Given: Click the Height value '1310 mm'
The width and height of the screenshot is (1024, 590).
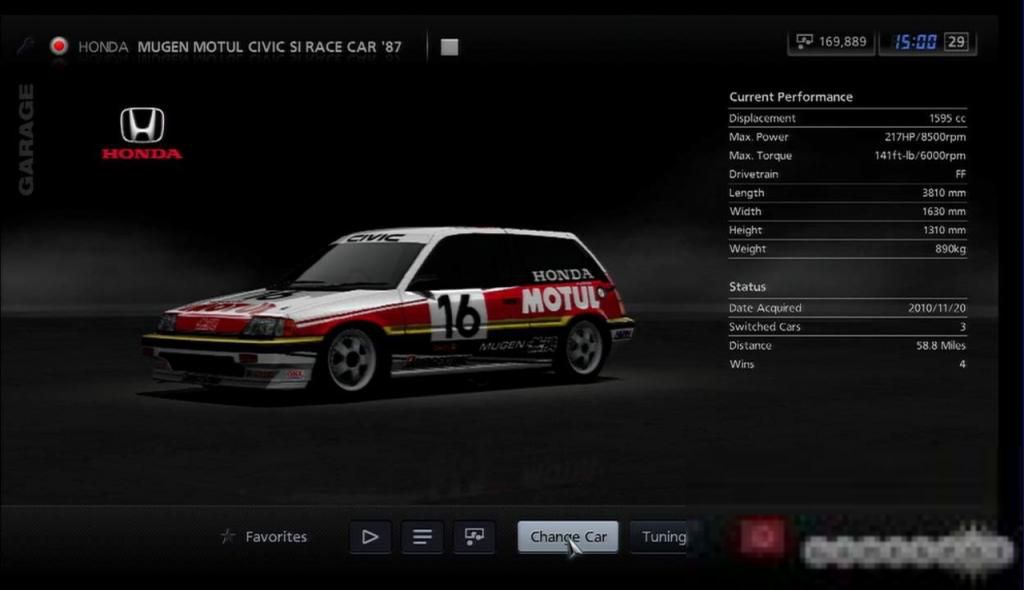Looking at the screenshot, I should 944,230.
